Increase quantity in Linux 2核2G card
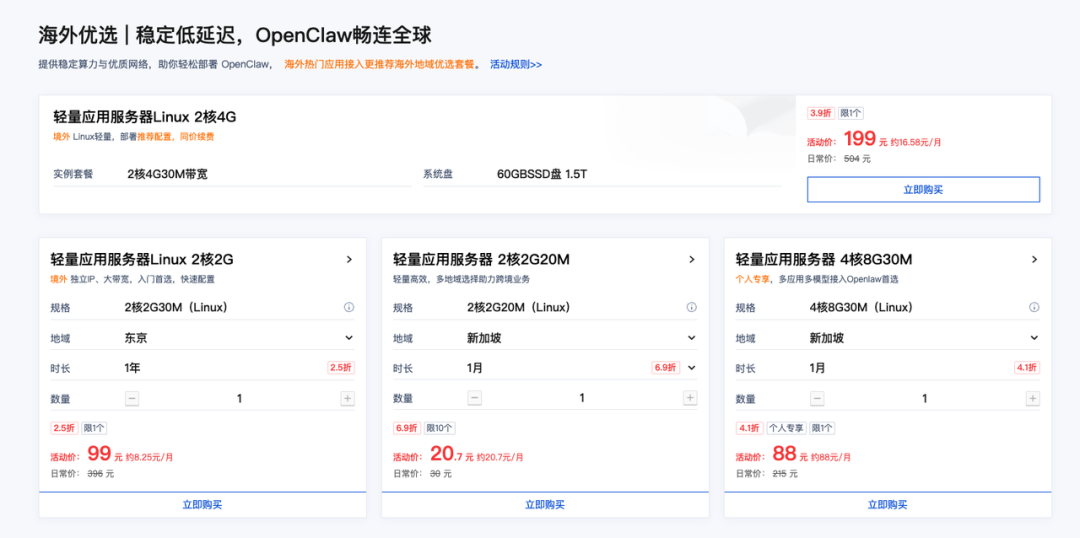The width and height of the screenshot is (1080, 538). 347,398
